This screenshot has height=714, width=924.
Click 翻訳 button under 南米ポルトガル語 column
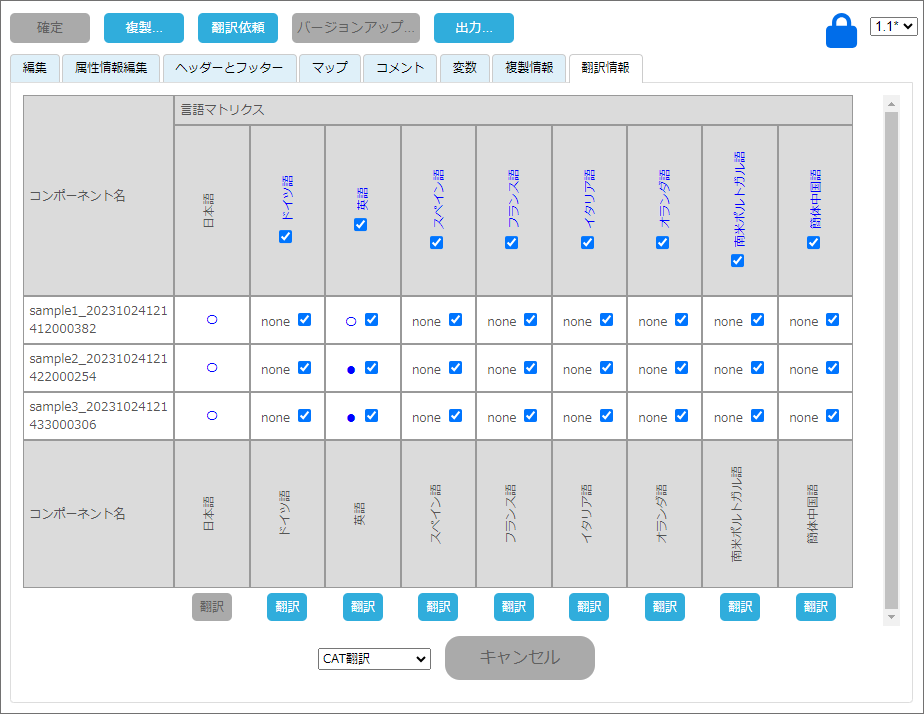point(740,607)
